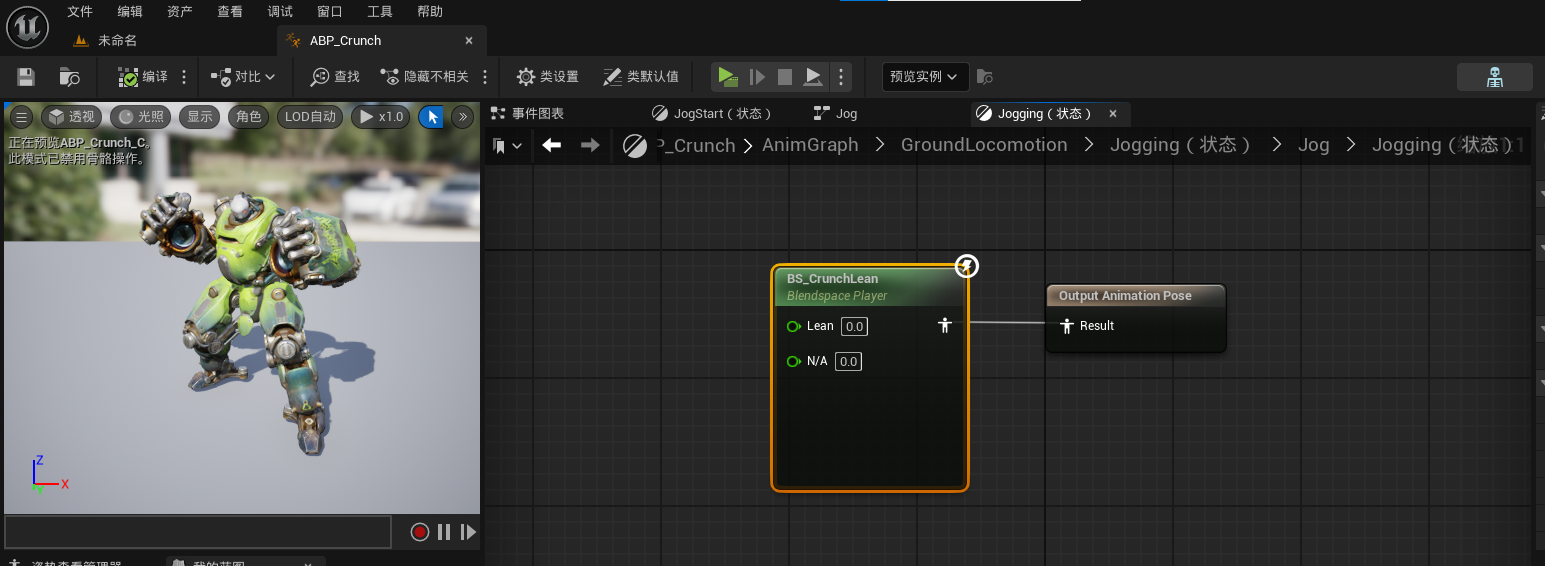Open the 编辑 menu
The height and width of the screenshot is (566, 1545).
tap(130, 12)
